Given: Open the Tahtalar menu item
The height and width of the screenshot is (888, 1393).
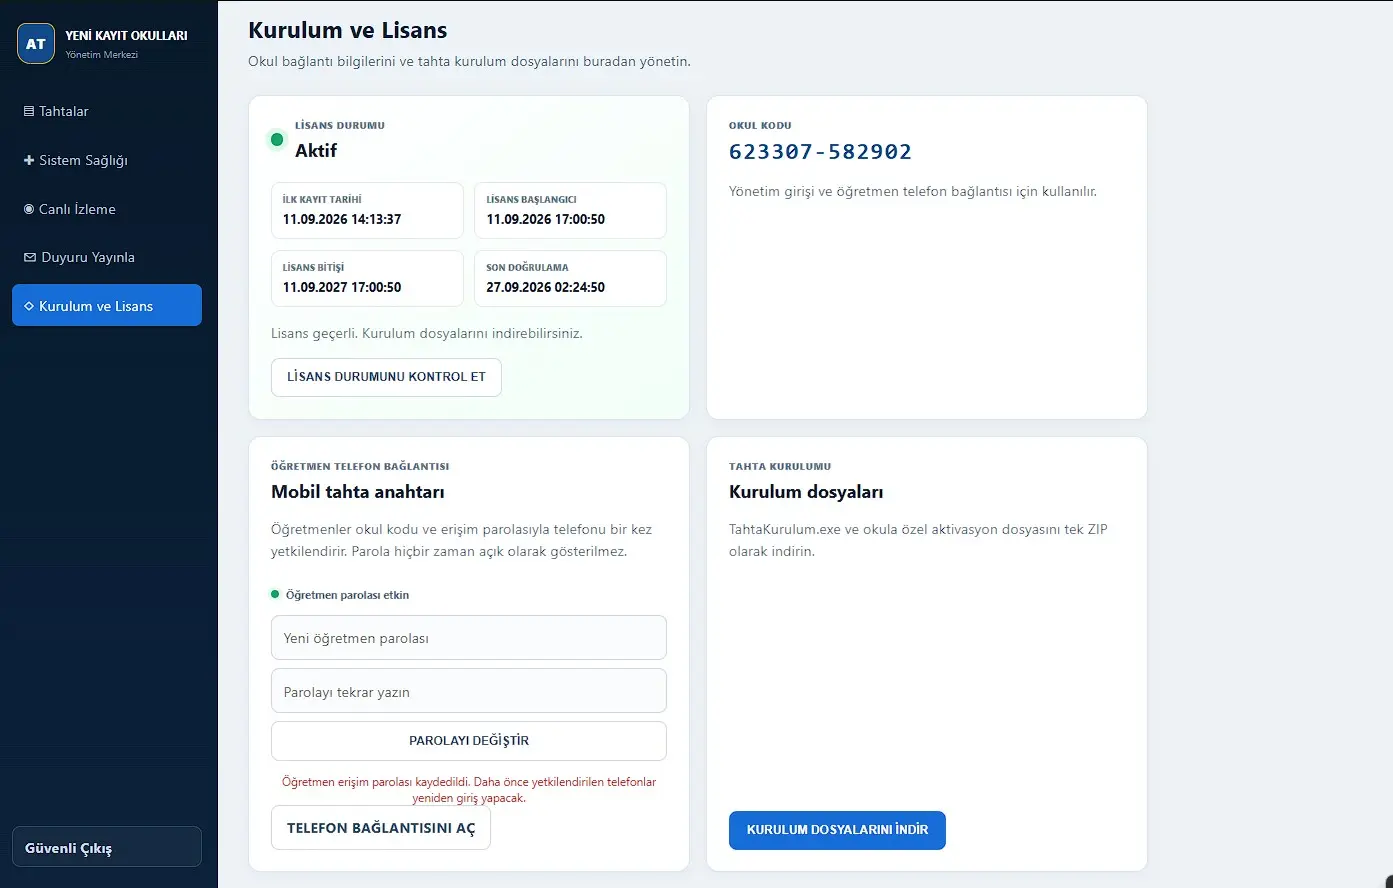Looking at the screenshot, I should click(x=107, y=111).
